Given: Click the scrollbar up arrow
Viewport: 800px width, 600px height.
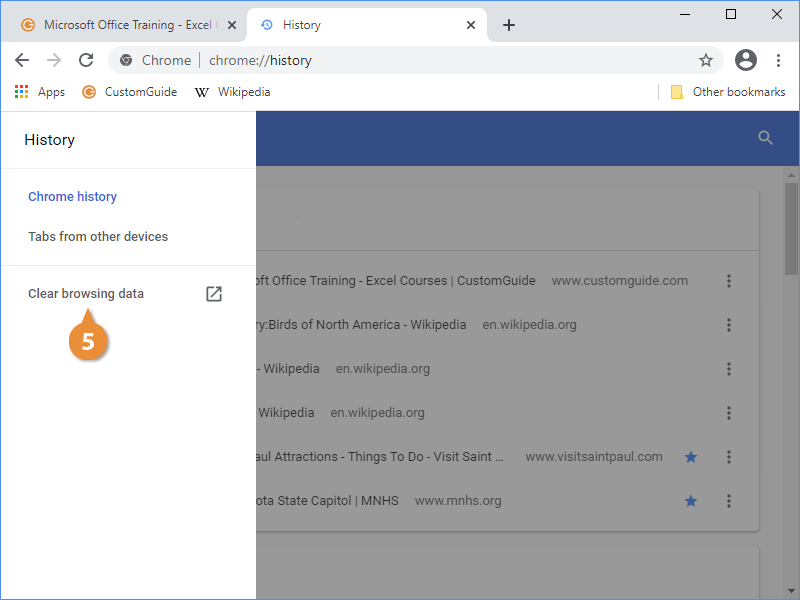Looking at the screenshot, I should pyautogui.click(x=791, y=175).
